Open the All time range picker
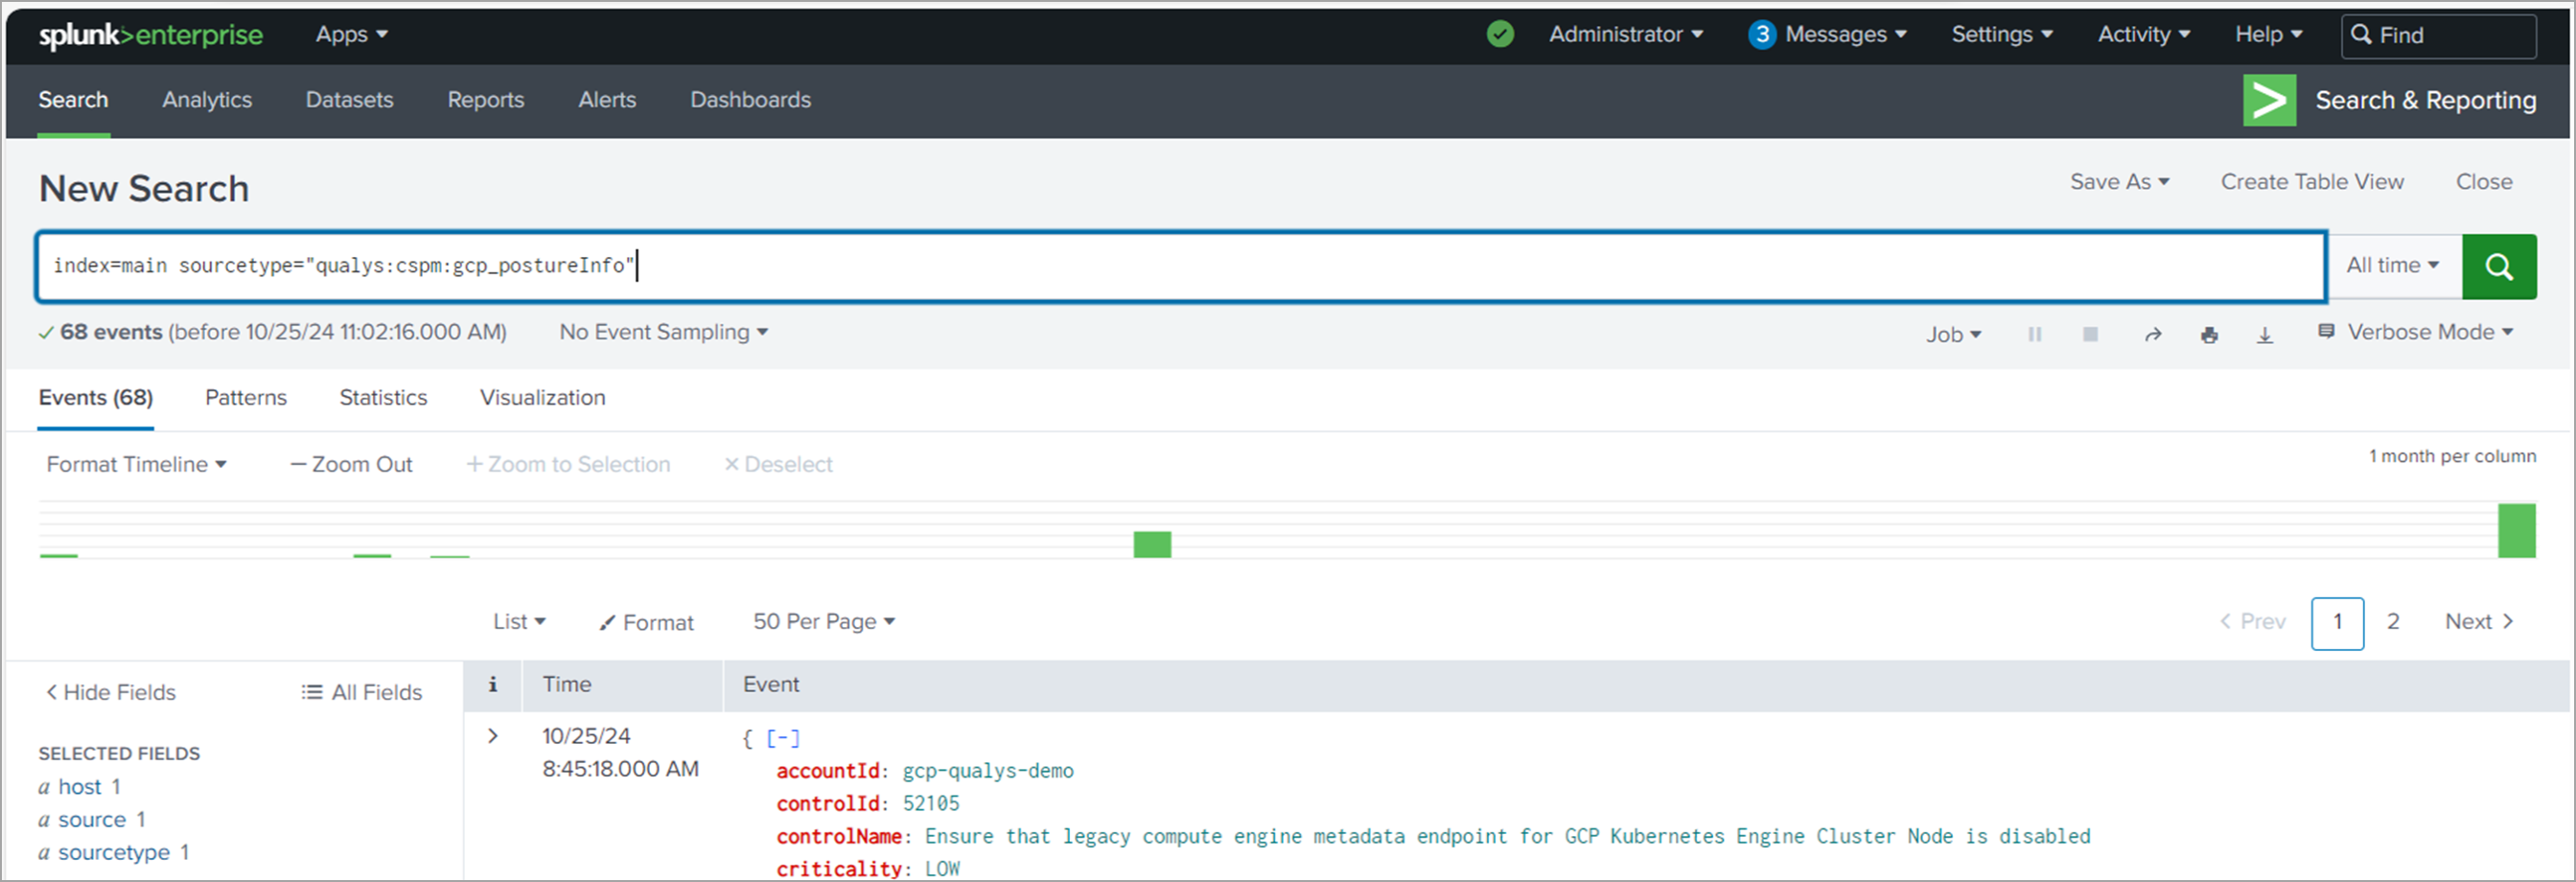 pyautogui.click(x=2393, y=265)
